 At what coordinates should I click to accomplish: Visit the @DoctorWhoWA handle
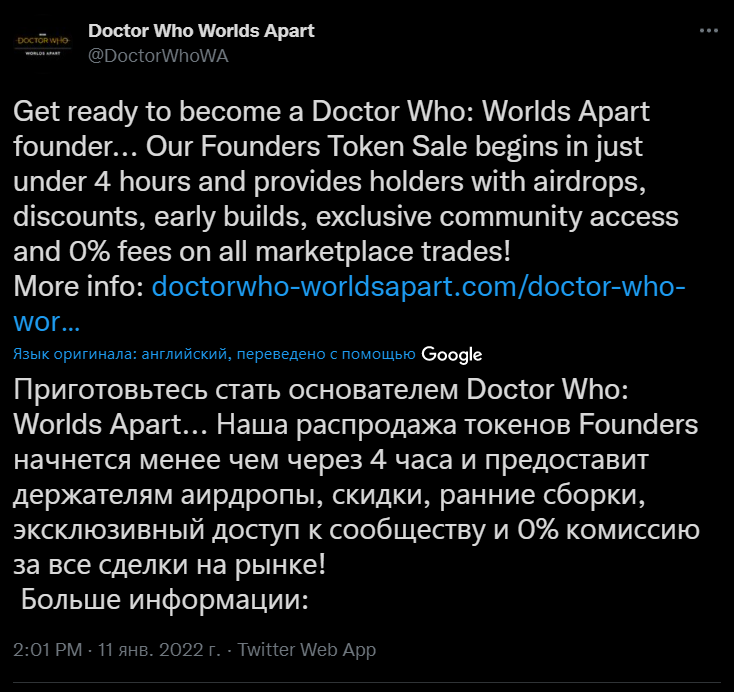pyautogui.click(x=158, y=56)
